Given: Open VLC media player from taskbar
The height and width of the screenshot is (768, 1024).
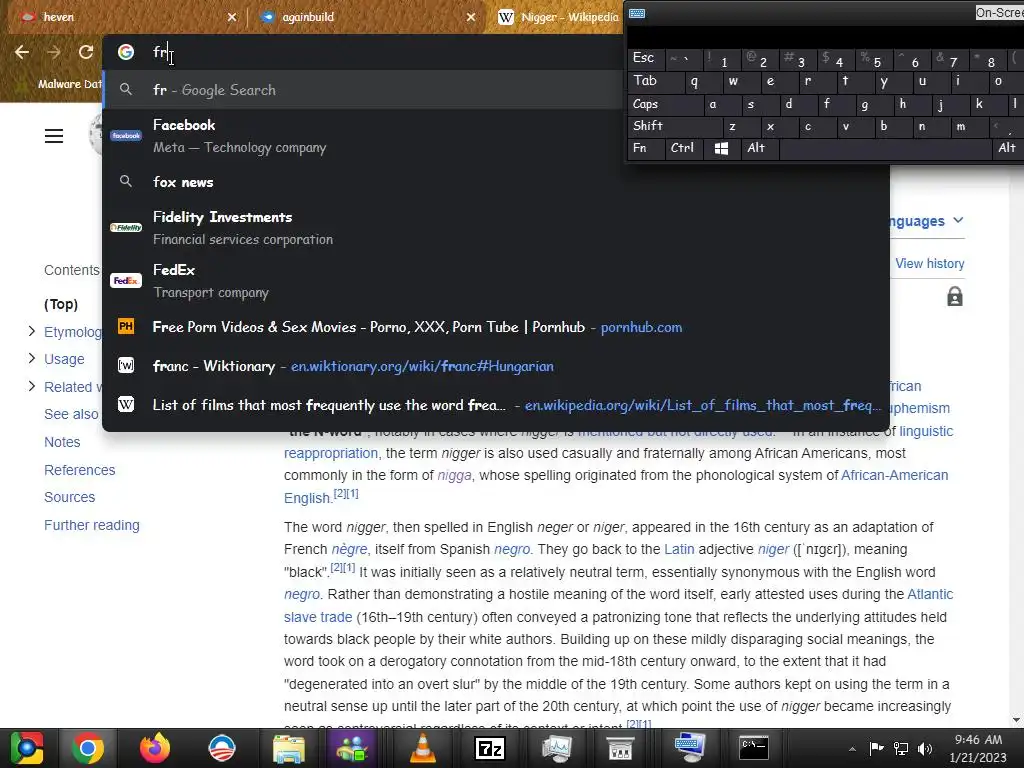Looking at the screenshot, I should click(x=423, y=748).
